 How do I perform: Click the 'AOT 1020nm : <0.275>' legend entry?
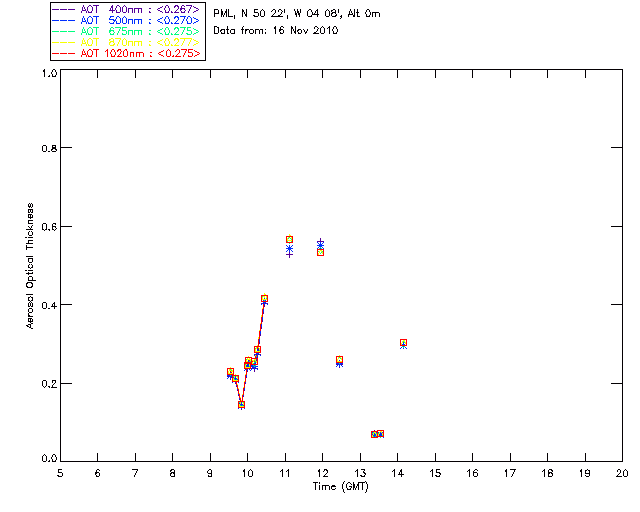point(127,54)
